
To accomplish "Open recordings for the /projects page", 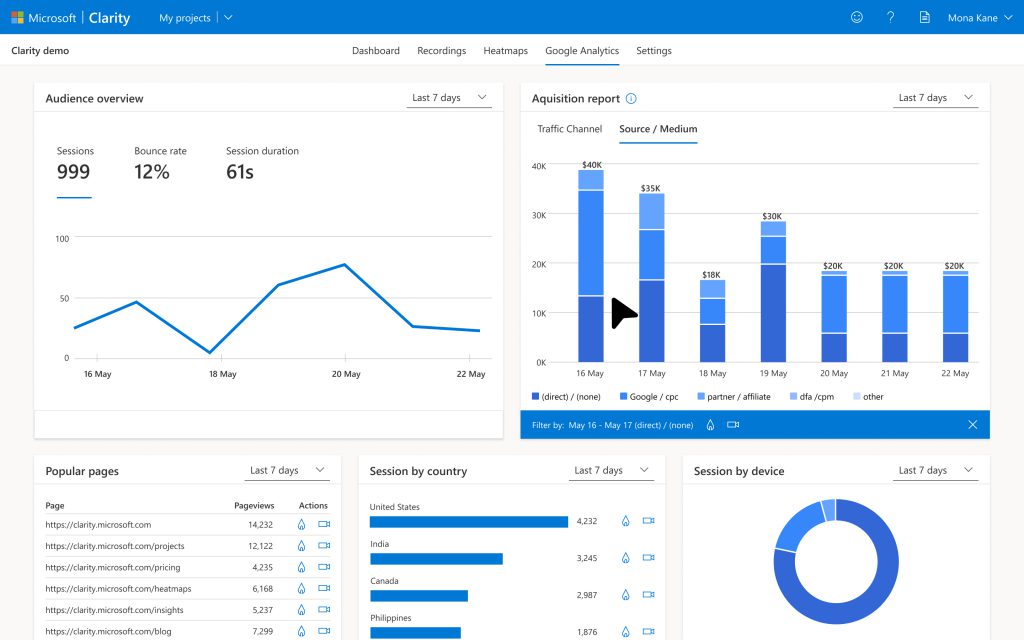I will (x=324, y=545).
